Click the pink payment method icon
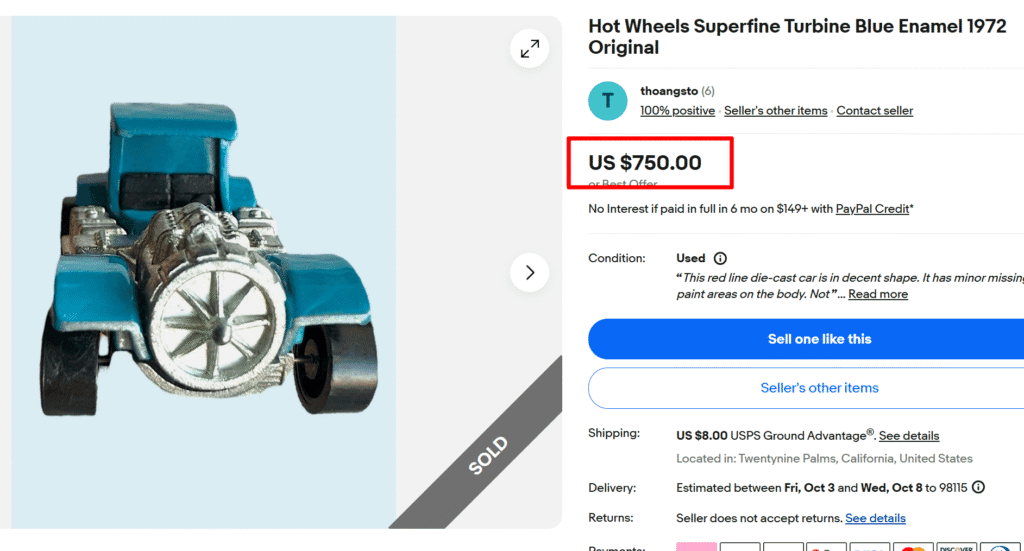The image size is (1024, 551). coord(696,547)
